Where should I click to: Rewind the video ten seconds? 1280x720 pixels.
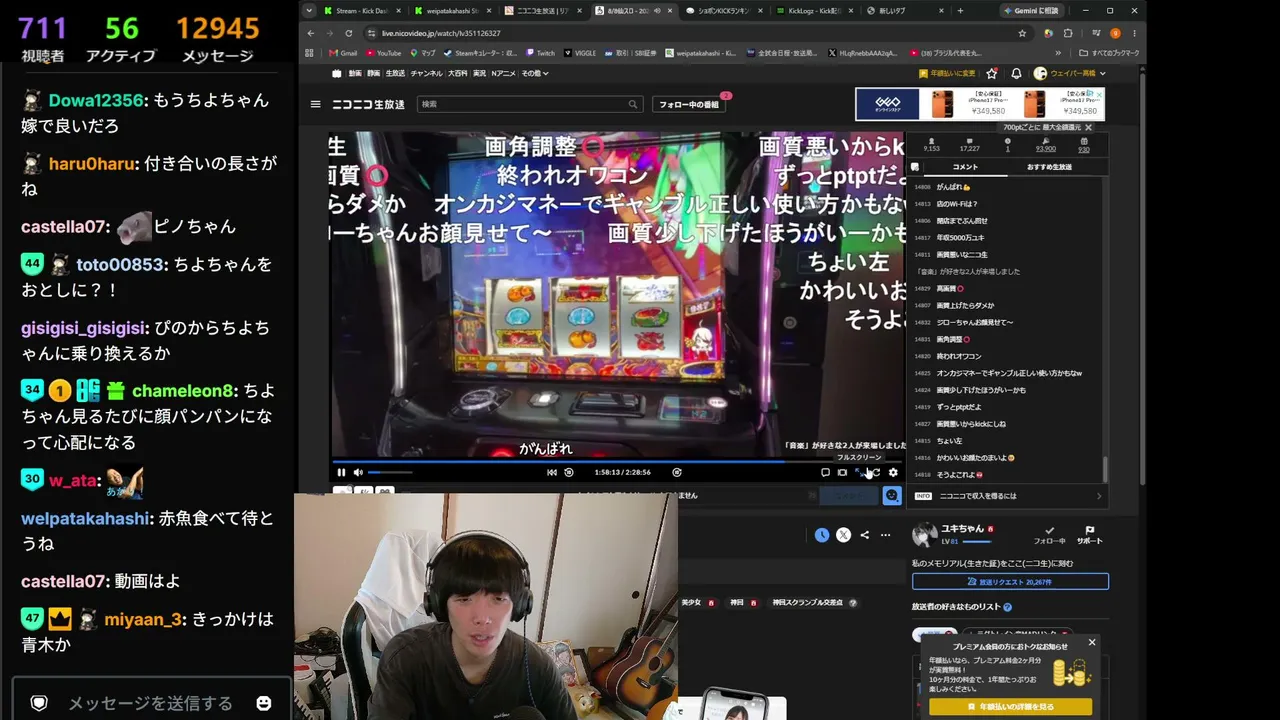pyautogui.click(x=569, y=472)
